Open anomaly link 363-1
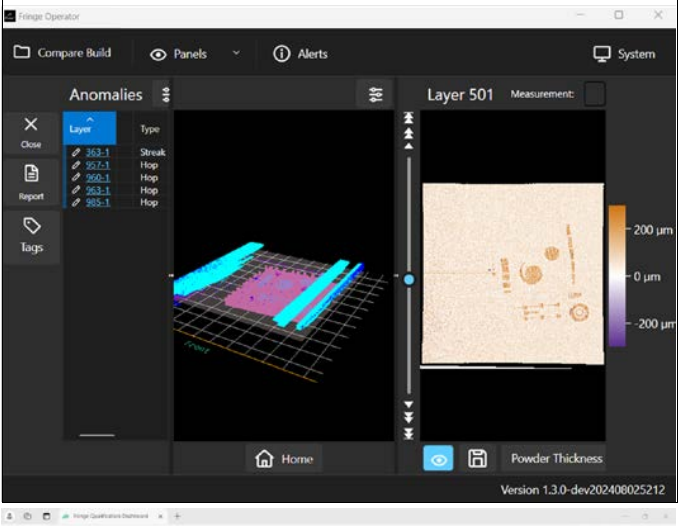Viewport: 680px width, 526px height. click(98, 152)
